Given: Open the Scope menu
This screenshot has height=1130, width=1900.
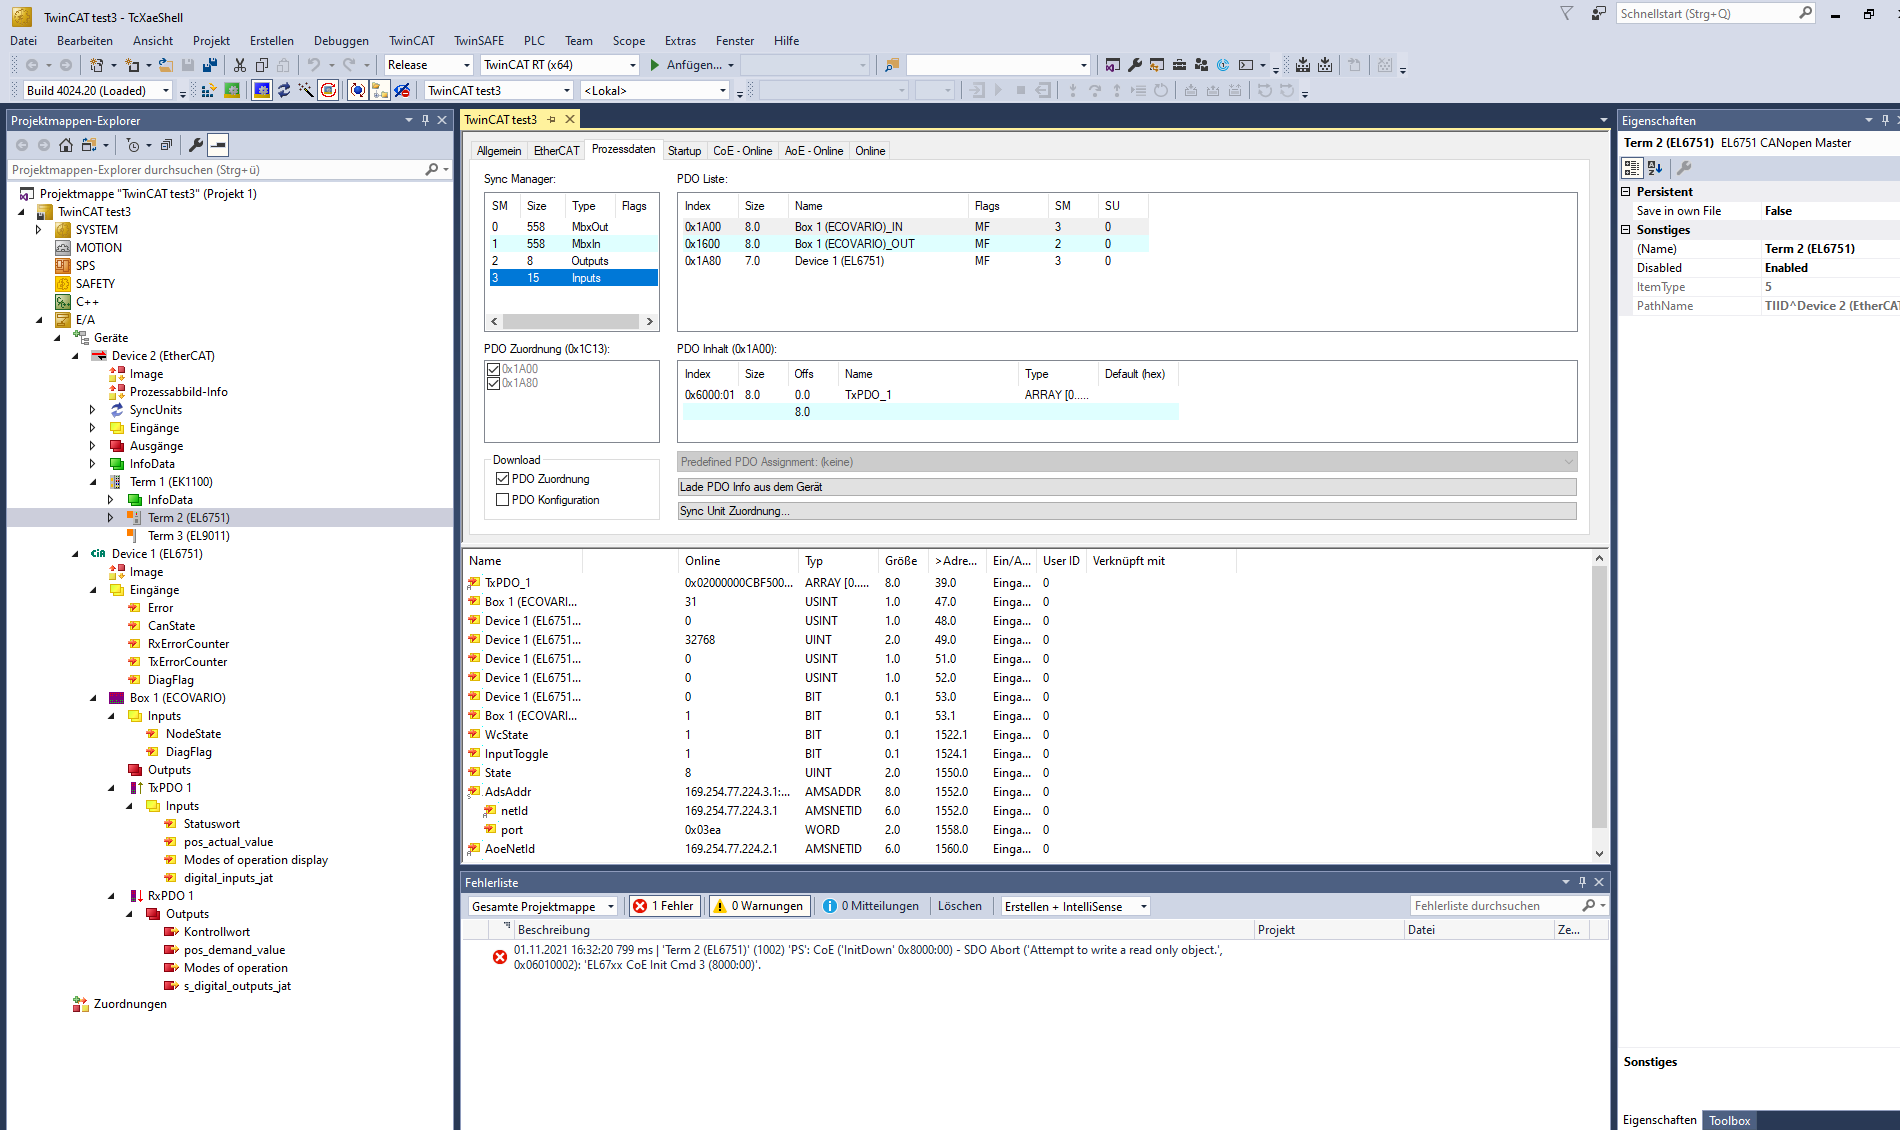Looking at the screenshot, I should click(x=628, y=41).
